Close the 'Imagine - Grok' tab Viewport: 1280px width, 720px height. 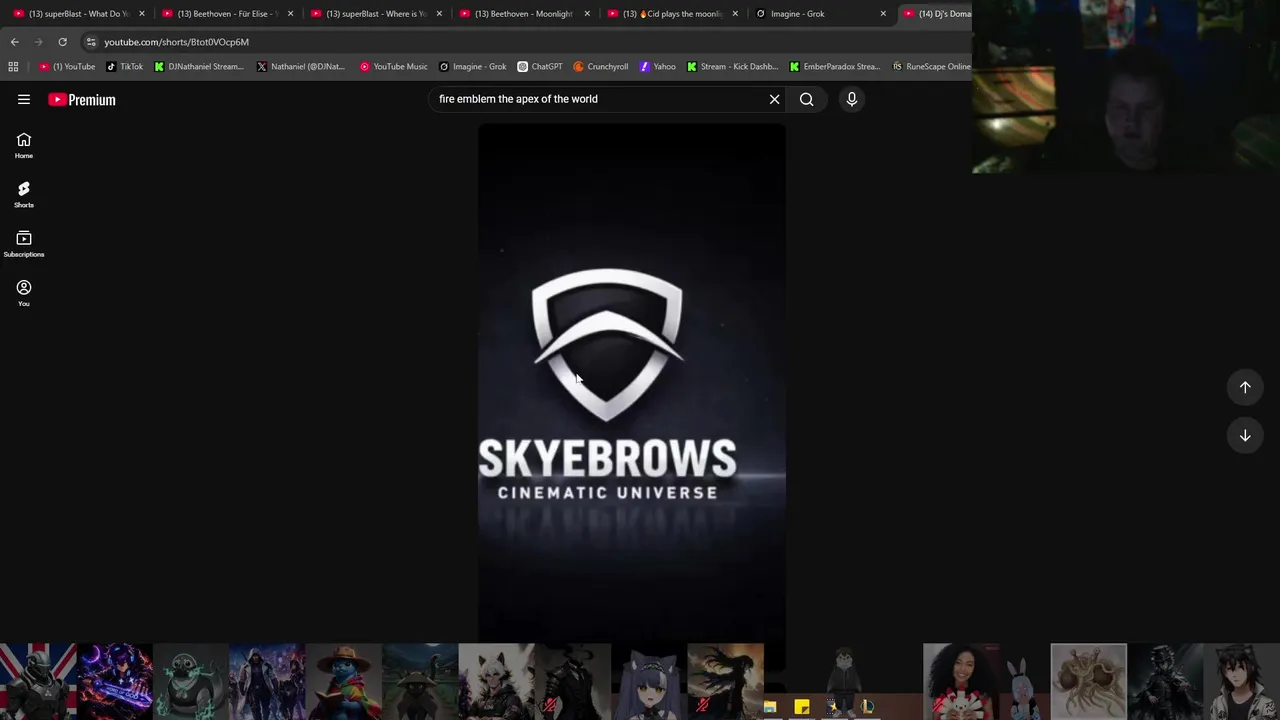click(883, 14)
